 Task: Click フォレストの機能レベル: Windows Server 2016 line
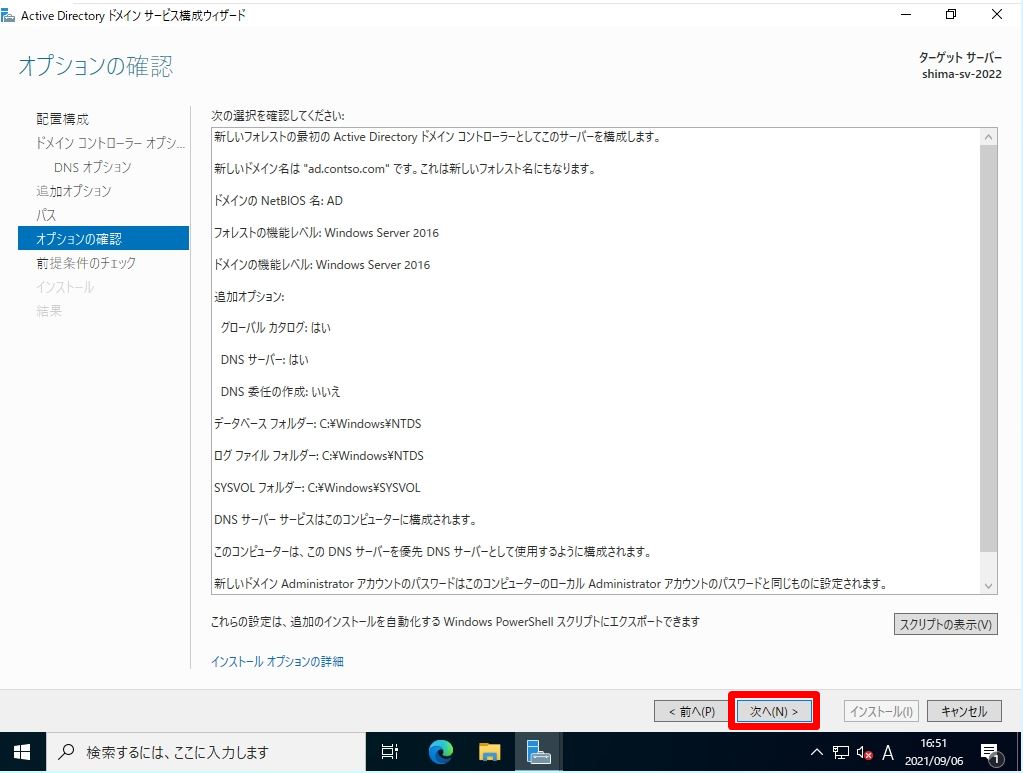click(x=326, y=232)
